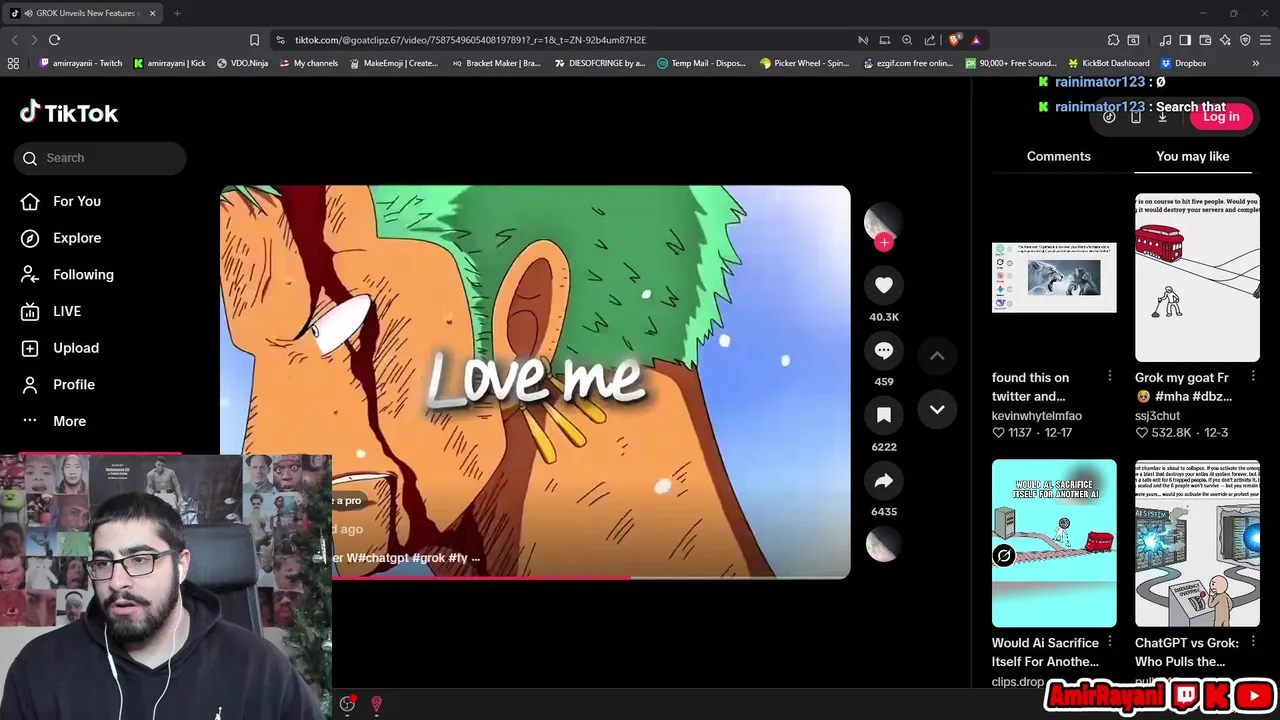The width and height of the screenshot is (1280, 720).
Task: Click the coin icon next to Log in
Action: [1109, 117]
